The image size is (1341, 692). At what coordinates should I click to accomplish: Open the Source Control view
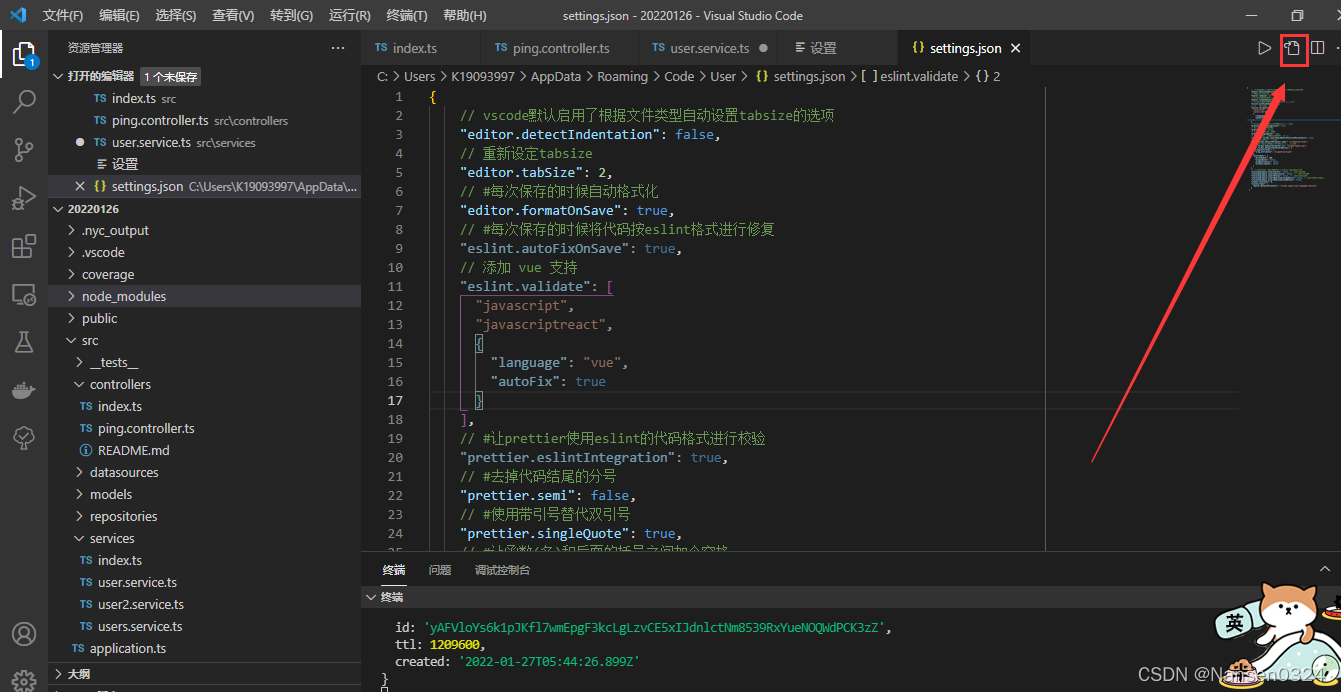[x=24, y=150]
